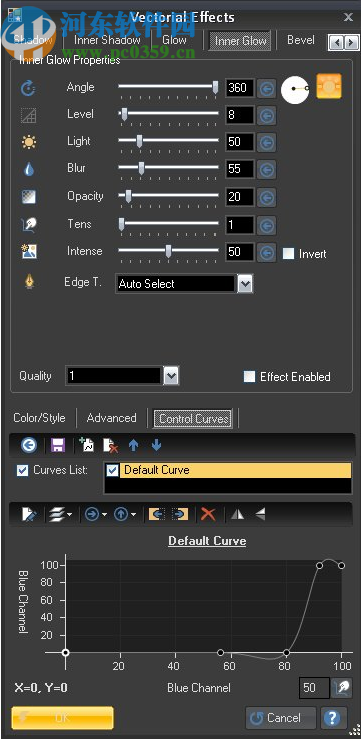Open the Advanced tab
The width and height of the screenshot is (361, 742).
[x=112, y=418]
